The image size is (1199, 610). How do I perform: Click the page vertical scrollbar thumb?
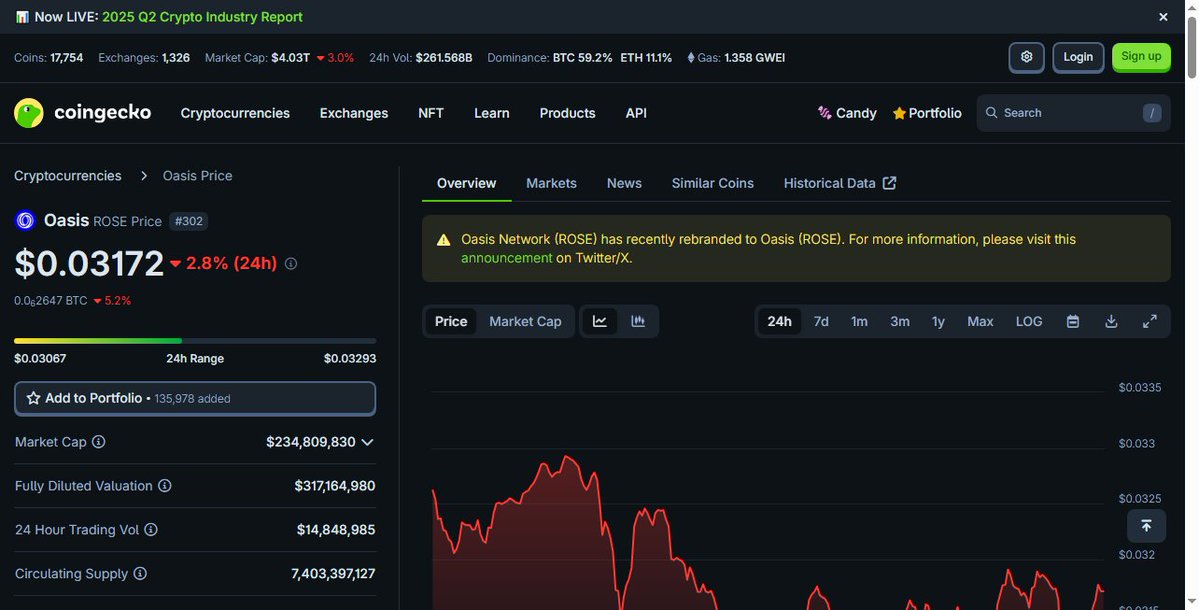[x=1191, y=46]
